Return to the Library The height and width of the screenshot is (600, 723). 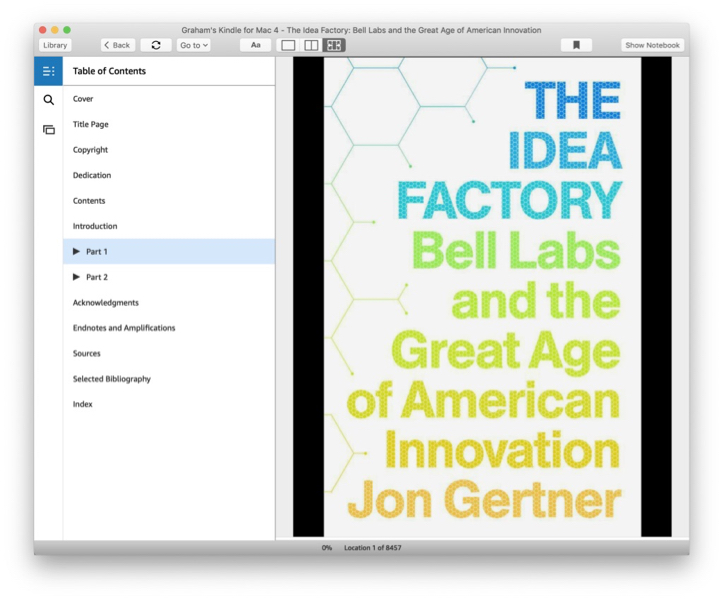pos(55,45)
